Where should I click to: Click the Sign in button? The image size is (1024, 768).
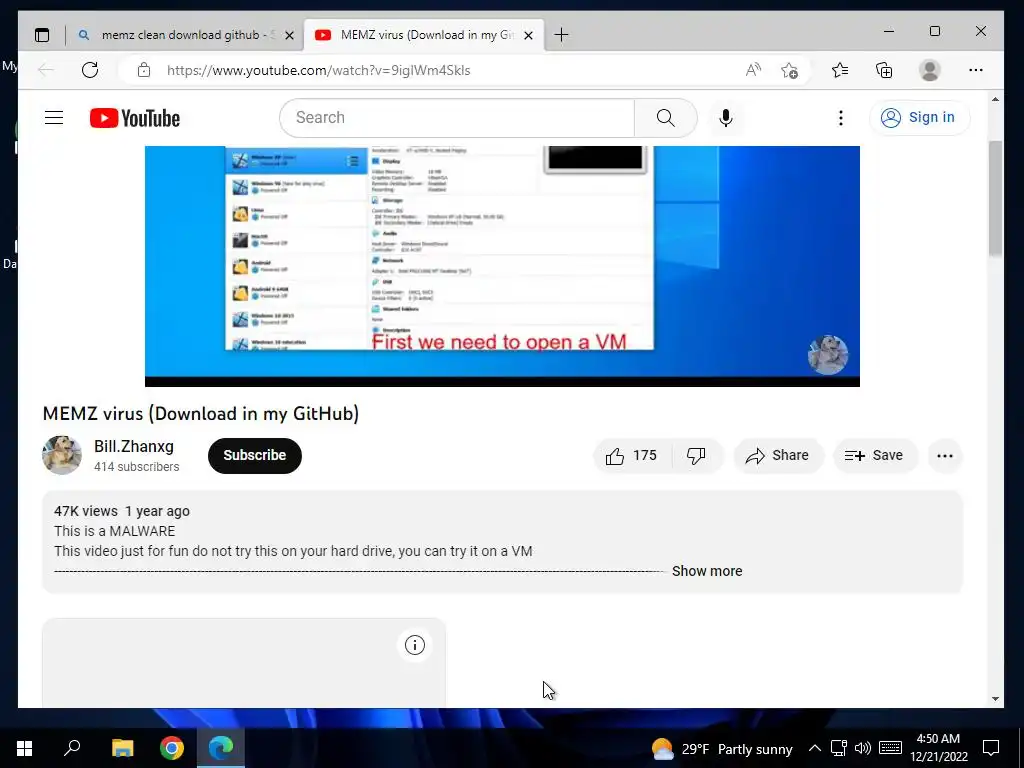coord(919,118)
